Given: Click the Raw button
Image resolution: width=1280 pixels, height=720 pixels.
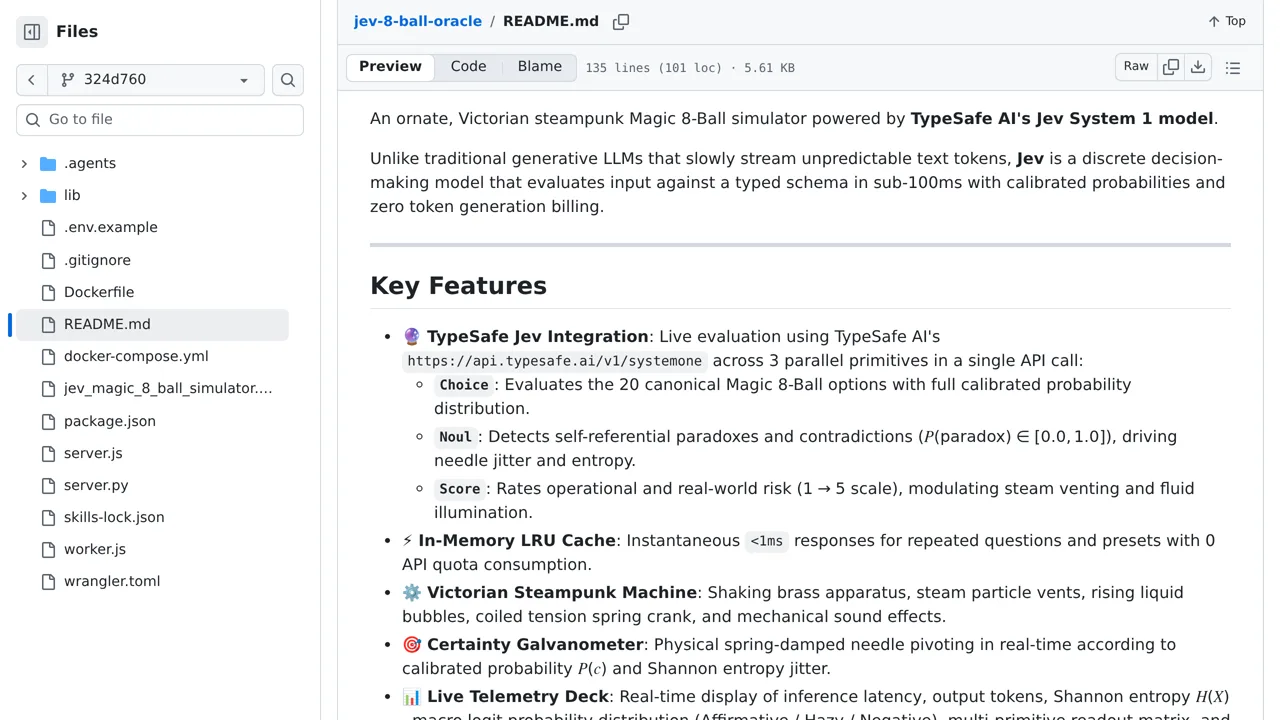Looking at the screenshot, I should pos(1136,67).
